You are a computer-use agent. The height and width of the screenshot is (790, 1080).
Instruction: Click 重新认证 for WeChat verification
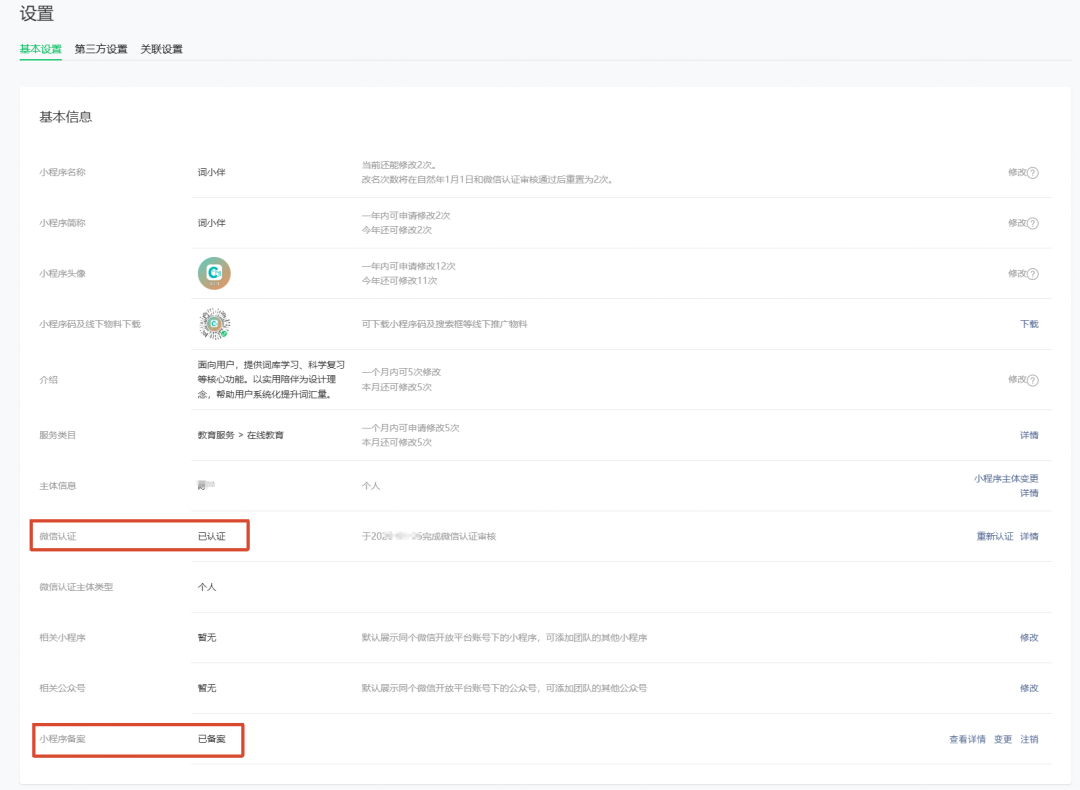(x=995, y=537)
